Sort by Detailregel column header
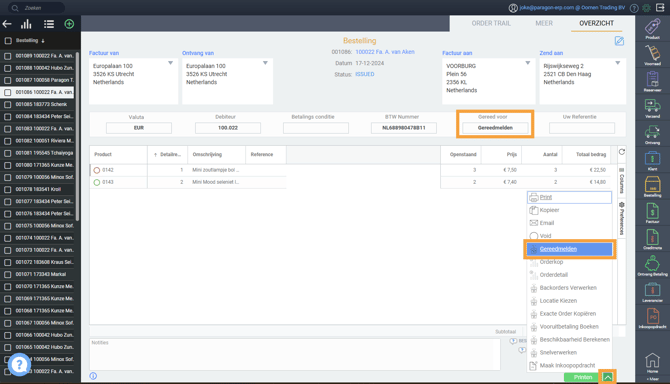The height and width of the screenshot is (384, 670). tap(168, 155)
